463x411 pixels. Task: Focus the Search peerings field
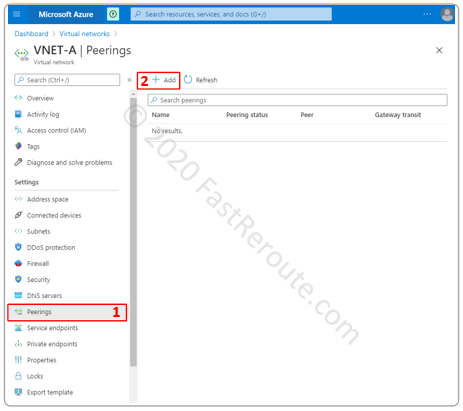coord(297,100)
